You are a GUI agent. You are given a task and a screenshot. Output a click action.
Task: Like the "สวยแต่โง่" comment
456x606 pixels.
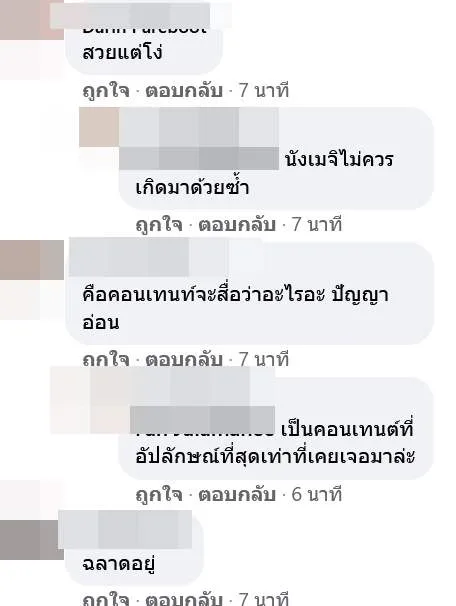[x=106, y=90]
